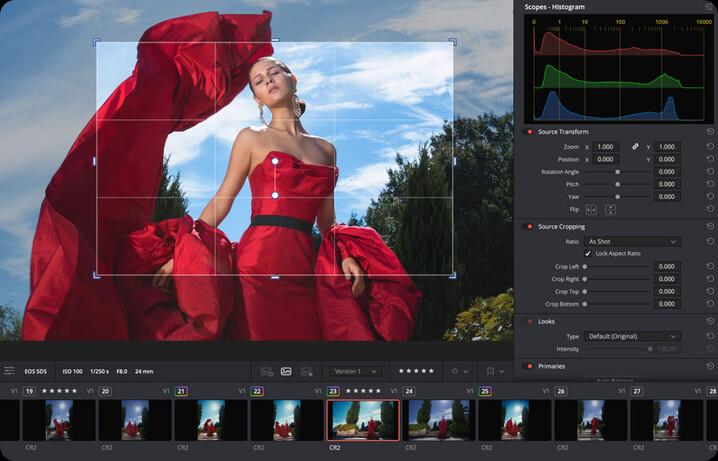Open the adjustment settings sliders icon
The image size is (718, 461).
[x=10, y=371]
